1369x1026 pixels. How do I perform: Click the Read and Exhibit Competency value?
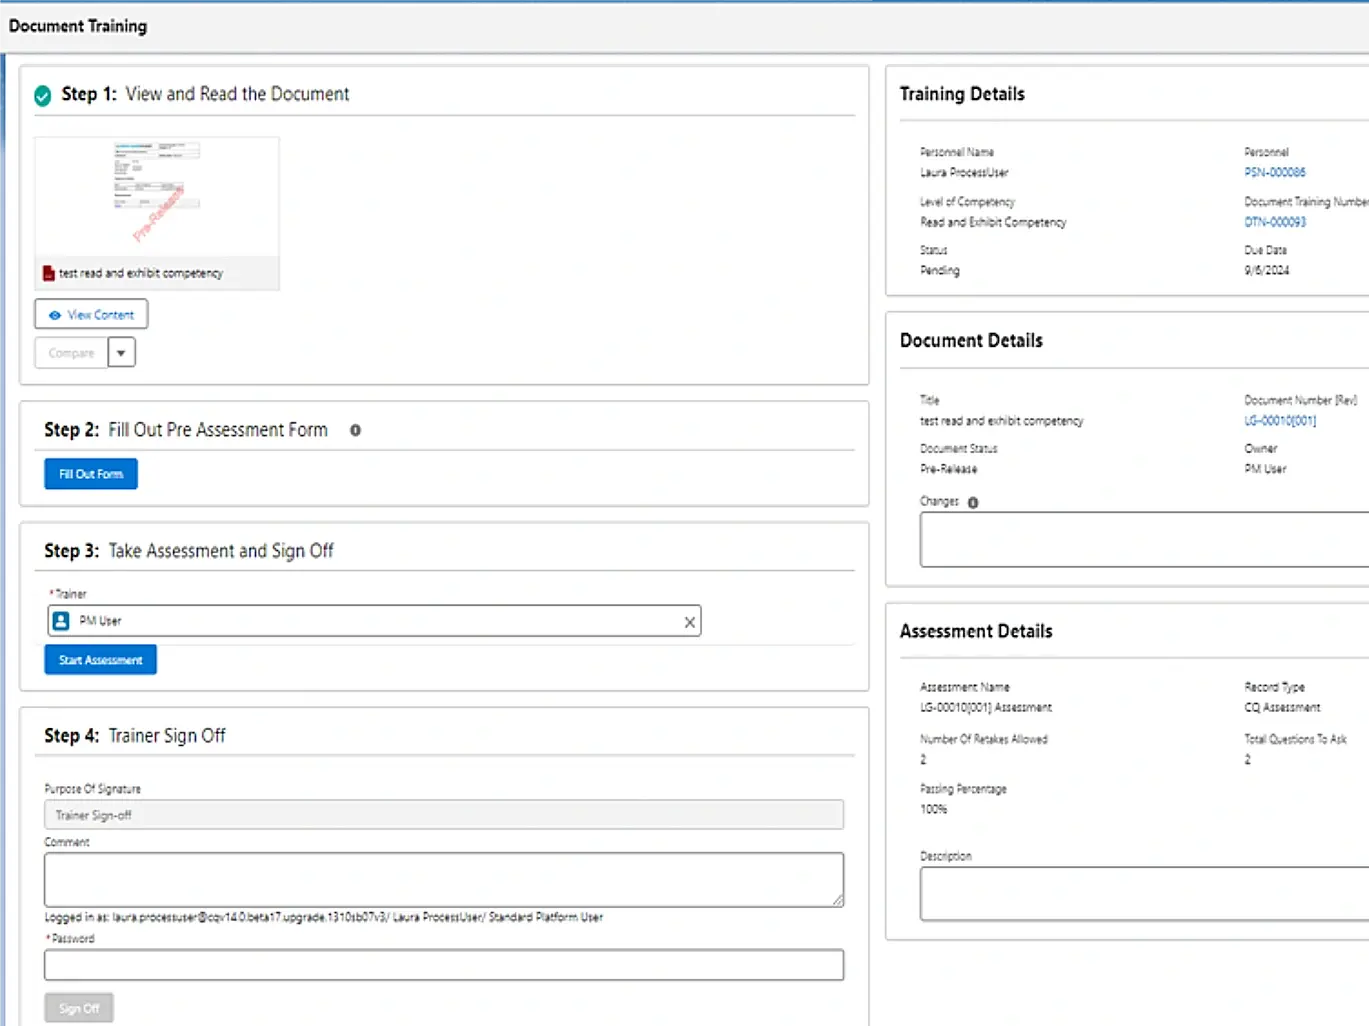993,222
